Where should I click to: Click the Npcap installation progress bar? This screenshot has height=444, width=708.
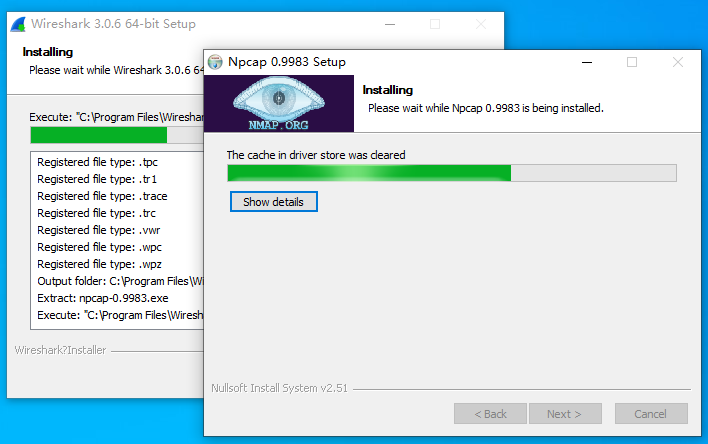(452, 173)
